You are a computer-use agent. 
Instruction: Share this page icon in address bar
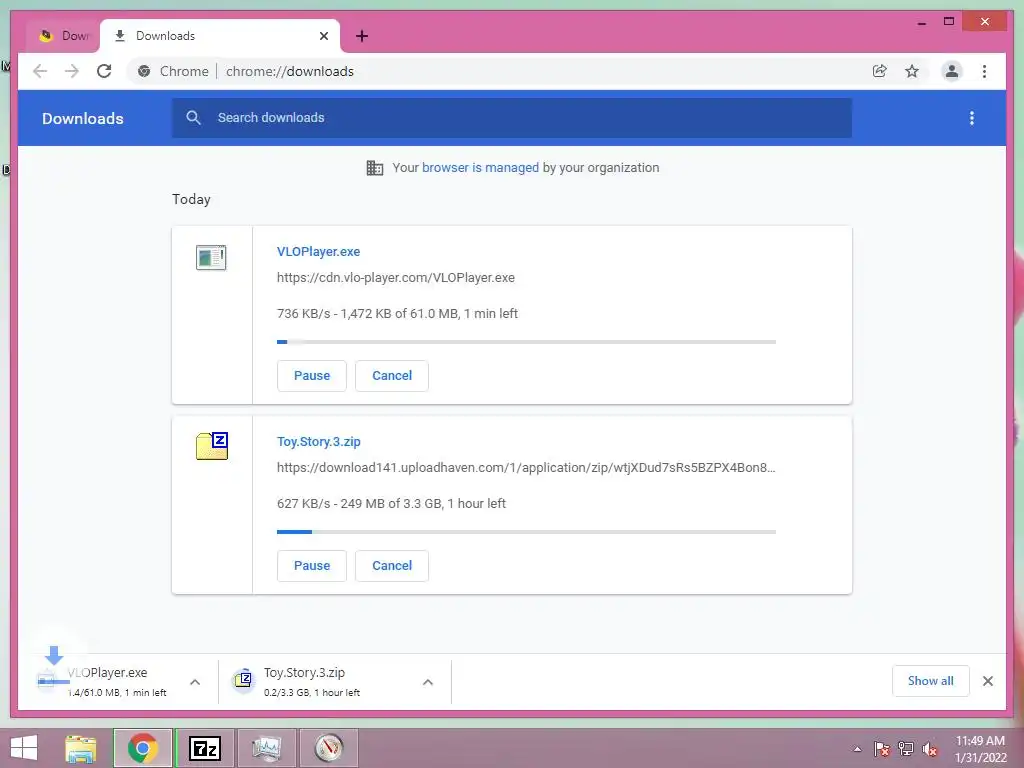pyautogui.click(x=880, y=71)
